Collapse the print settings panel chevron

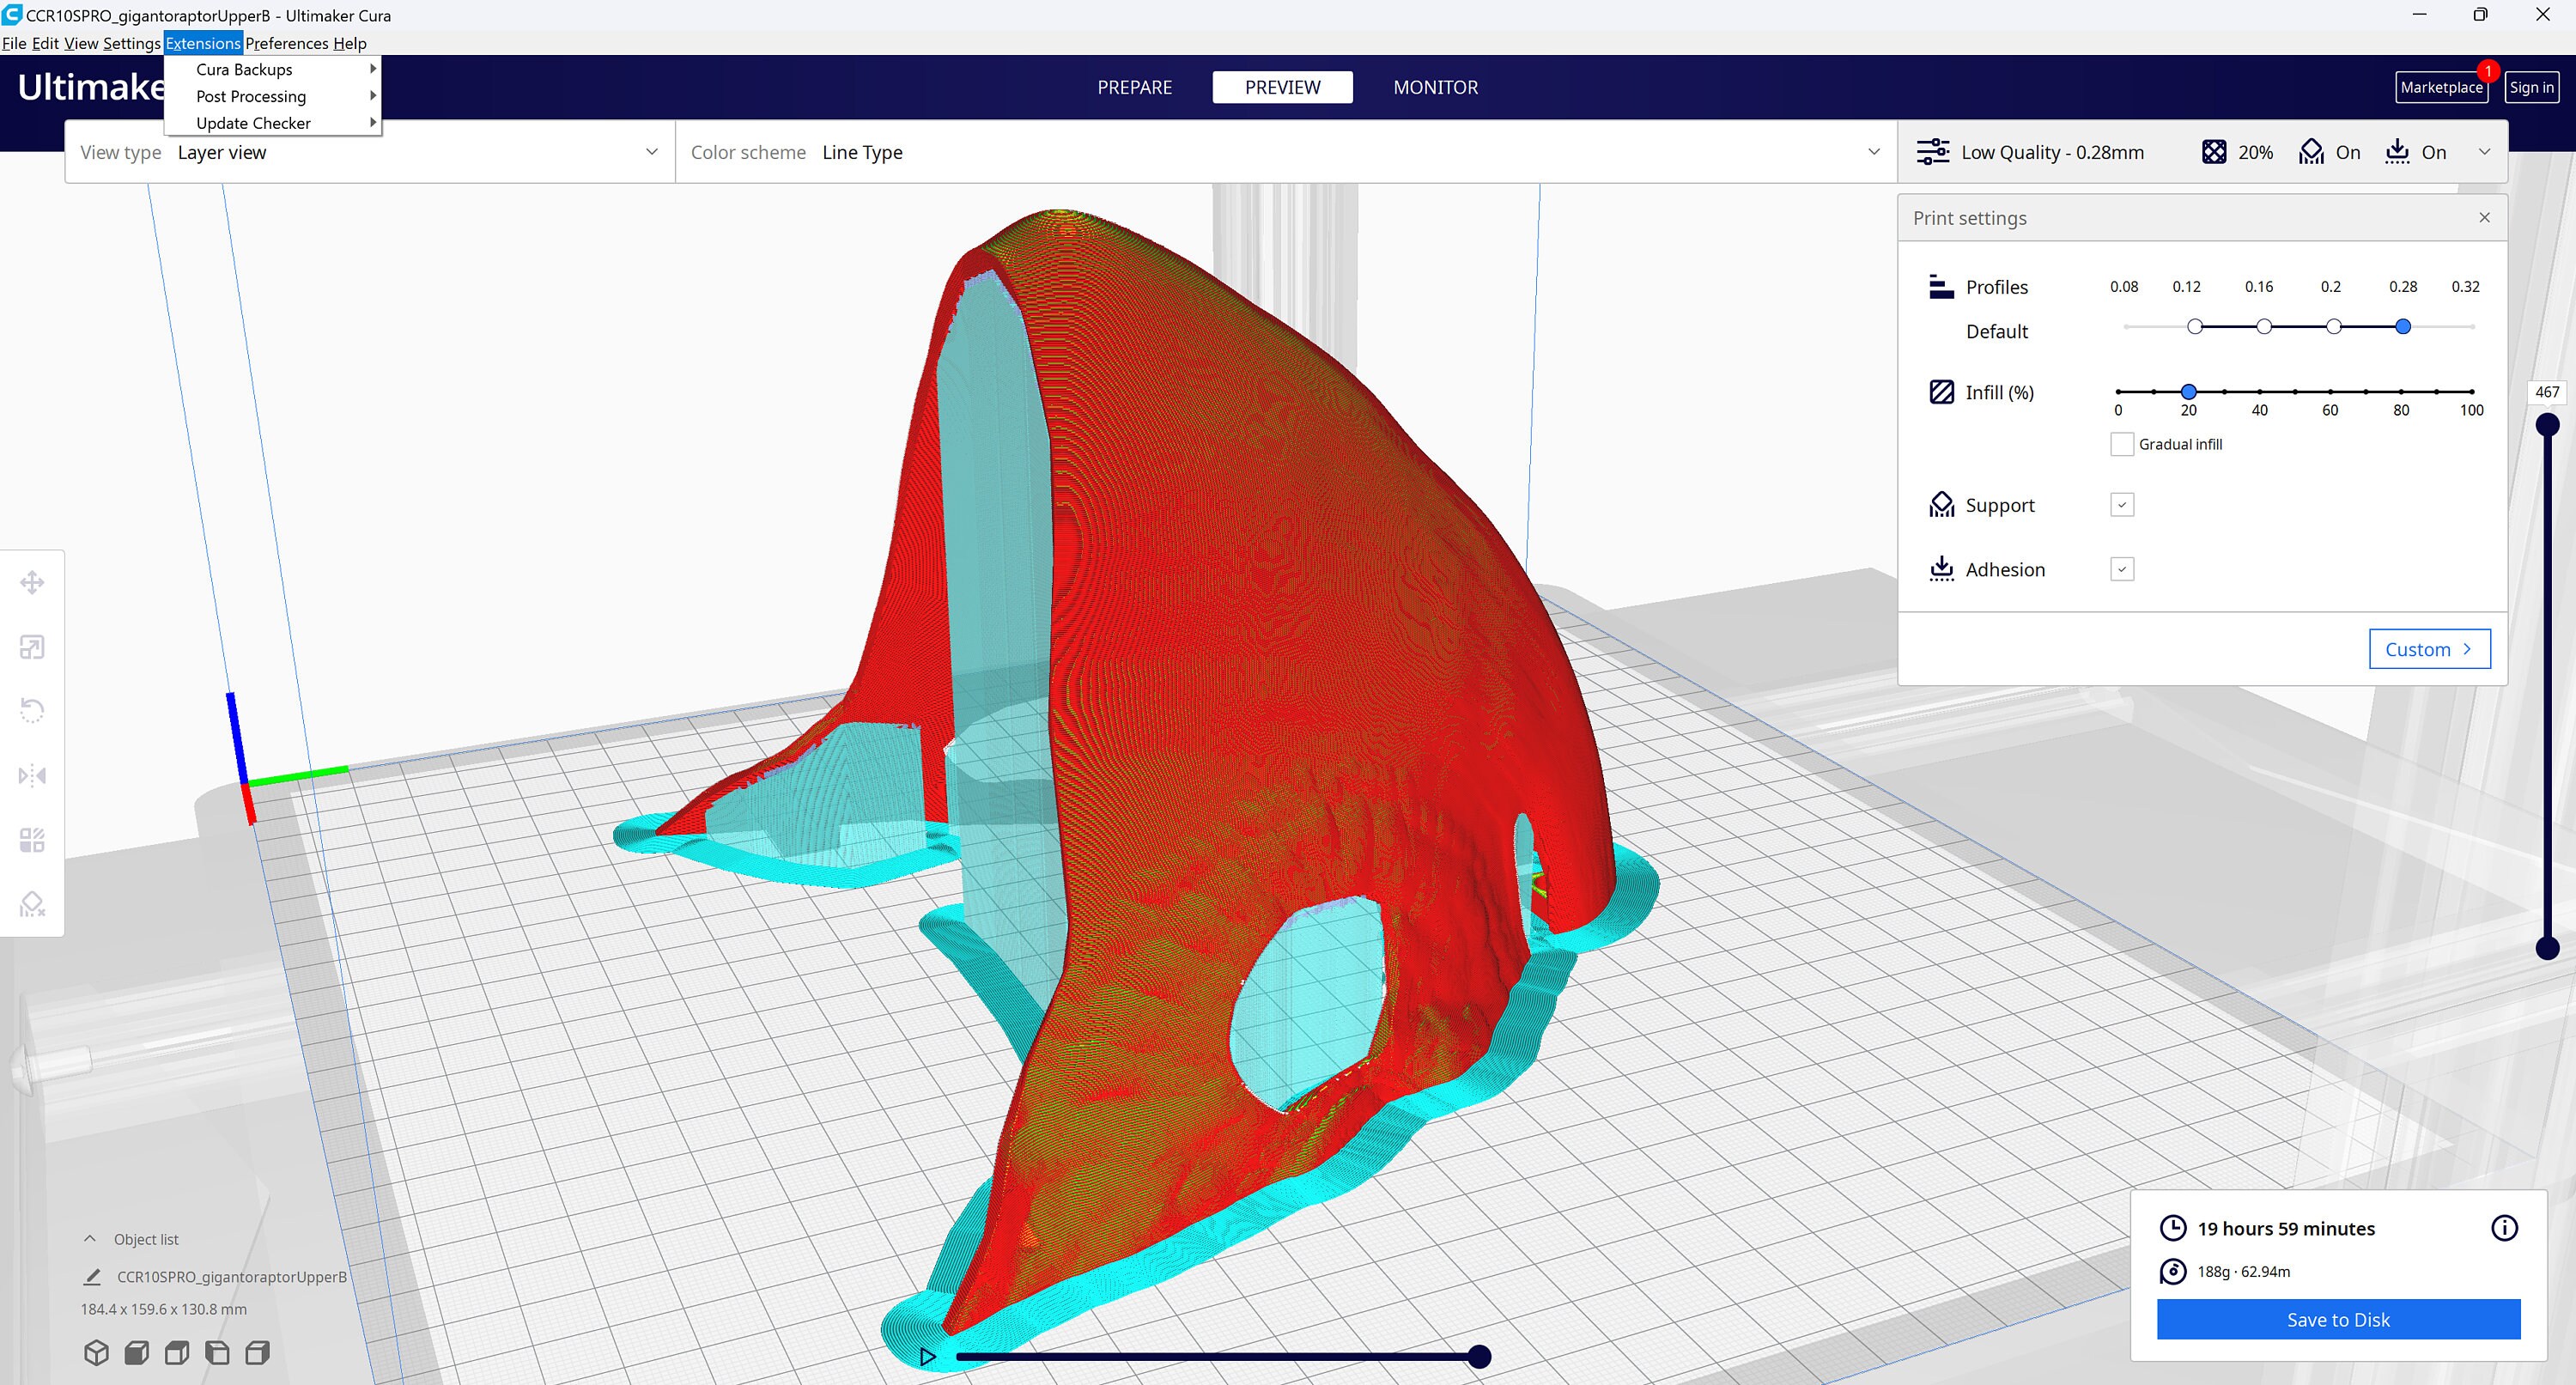pos(2484,152)
